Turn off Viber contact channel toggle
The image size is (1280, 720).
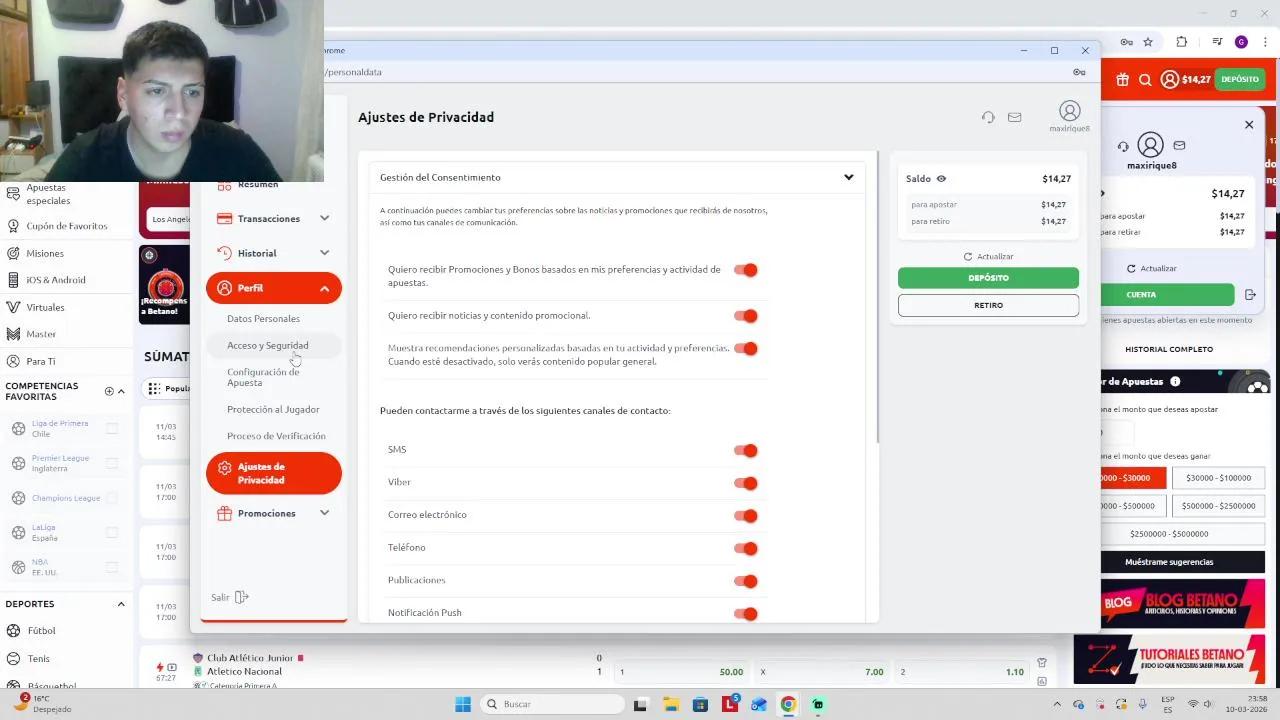(x=746, y=483)
